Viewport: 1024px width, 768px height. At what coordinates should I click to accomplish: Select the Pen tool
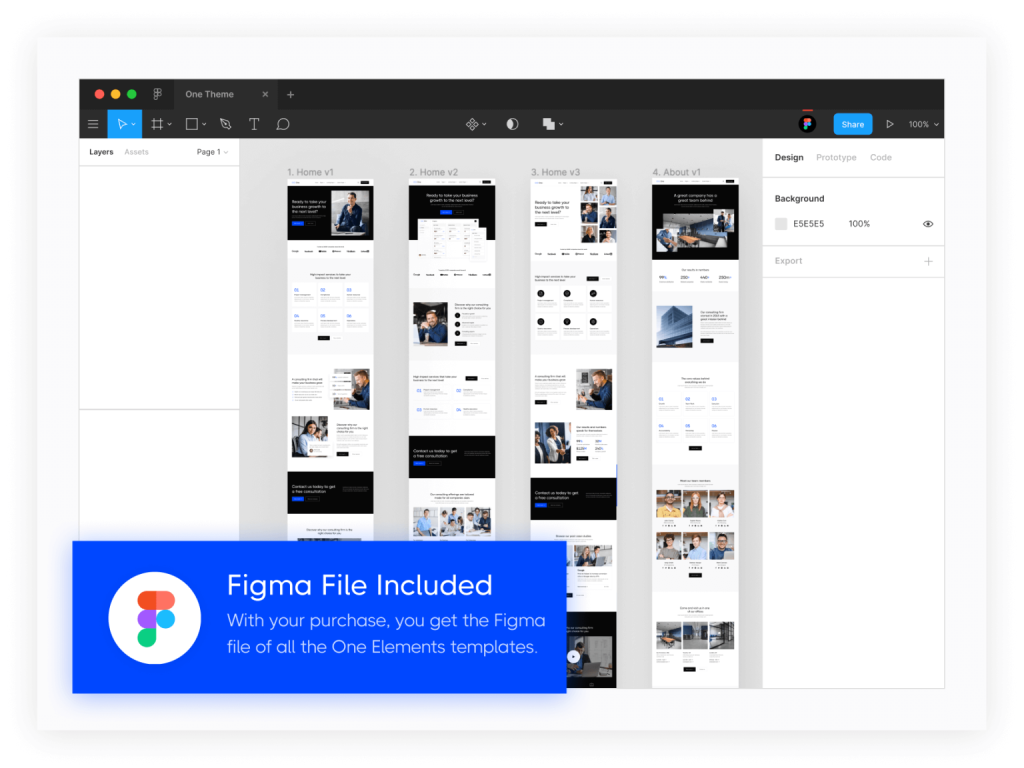point(226,124)
